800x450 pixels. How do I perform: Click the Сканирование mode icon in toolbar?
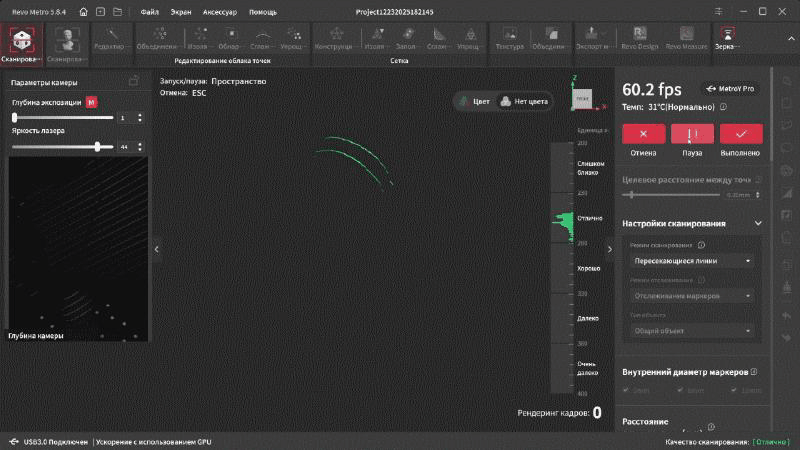tap(20, 40)
